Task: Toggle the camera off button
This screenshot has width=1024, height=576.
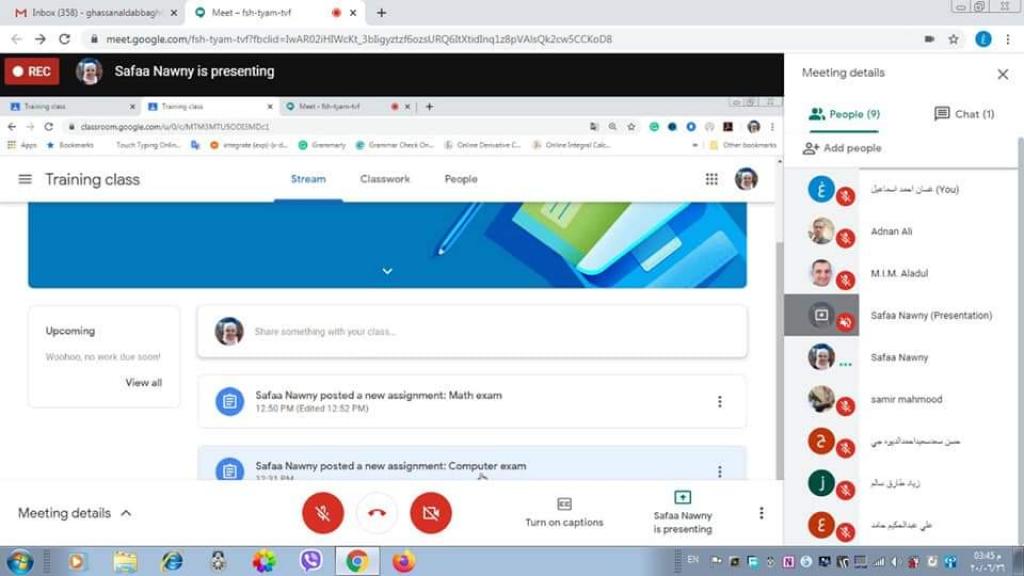Action: [431, 513]
